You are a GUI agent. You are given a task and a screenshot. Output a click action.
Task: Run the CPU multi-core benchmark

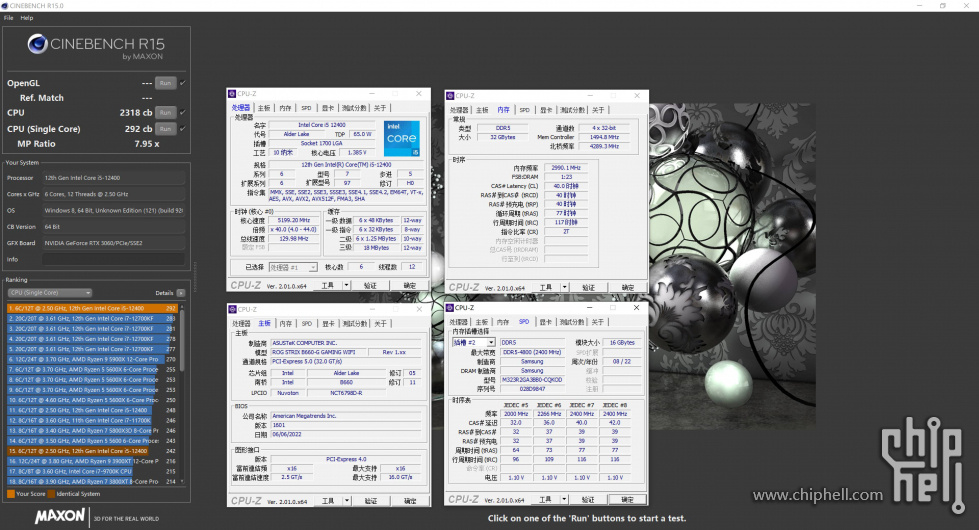(x=165, y=113)
